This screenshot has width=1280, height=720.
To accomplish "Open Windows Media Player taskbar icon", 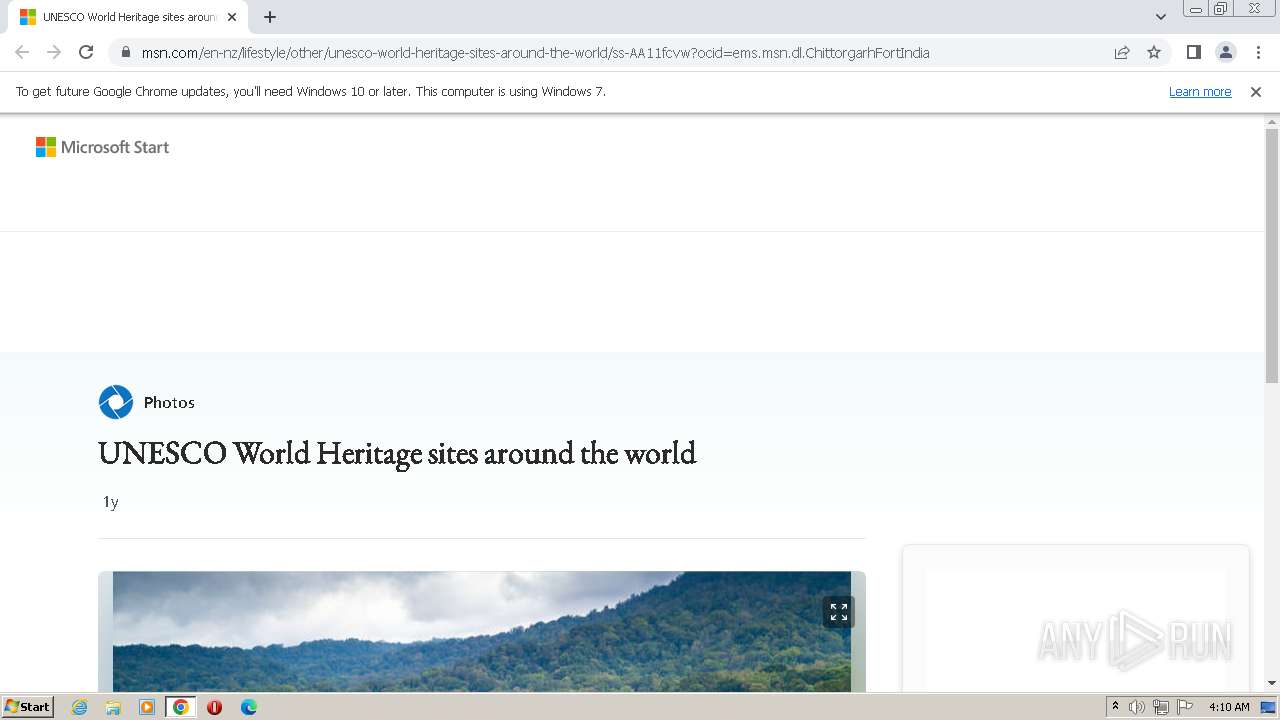I will point(147,707).
